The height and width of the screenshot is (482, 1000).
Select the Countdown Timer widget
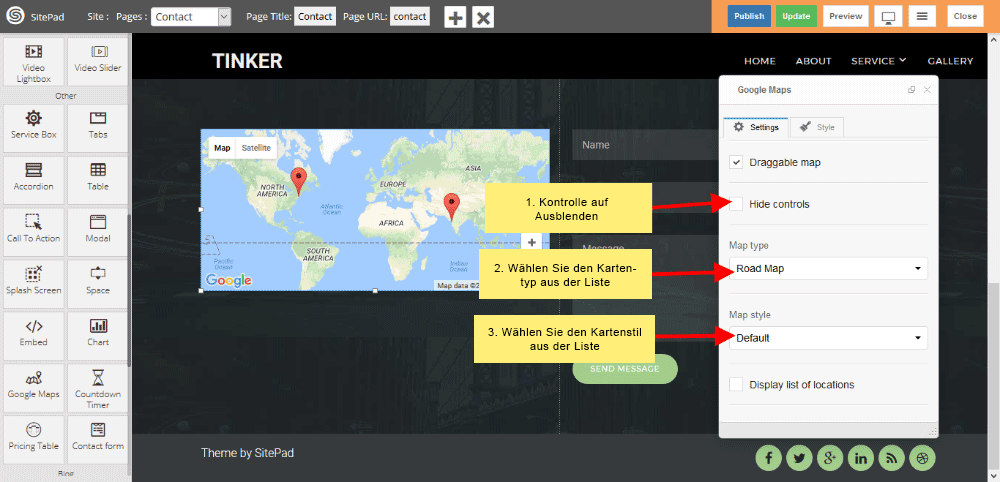pos(98,387)
